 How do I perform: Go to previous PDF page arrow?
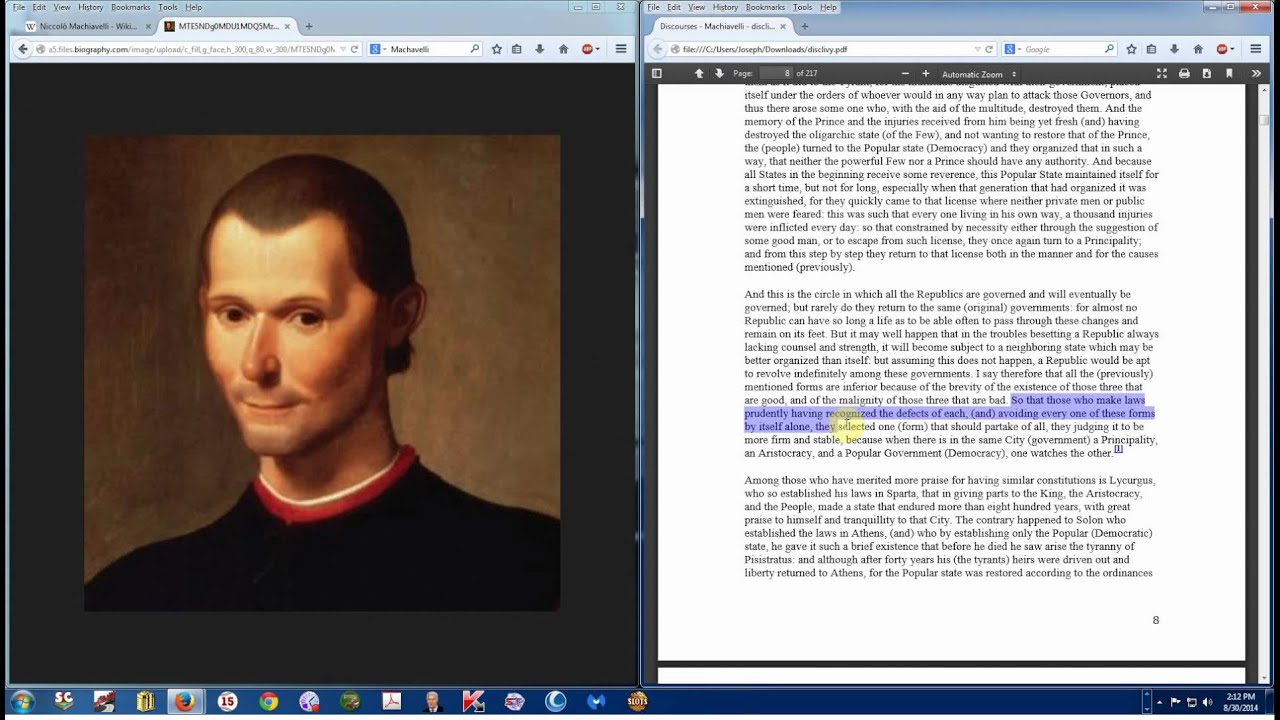click(699, 73)
